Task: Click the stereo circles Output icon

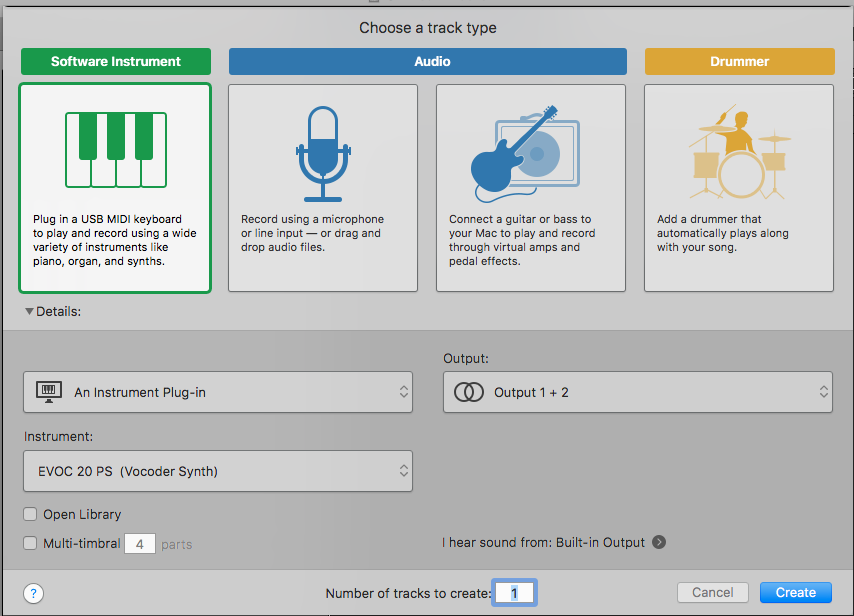Action: point(469,392)
